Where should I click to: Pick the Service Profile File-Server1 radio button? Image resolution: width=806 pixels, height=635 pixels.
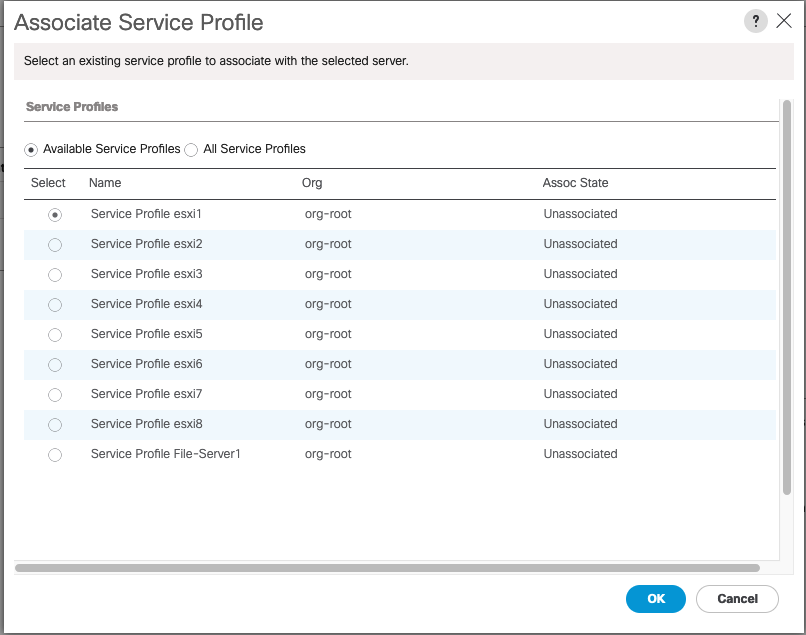(55, 455)
